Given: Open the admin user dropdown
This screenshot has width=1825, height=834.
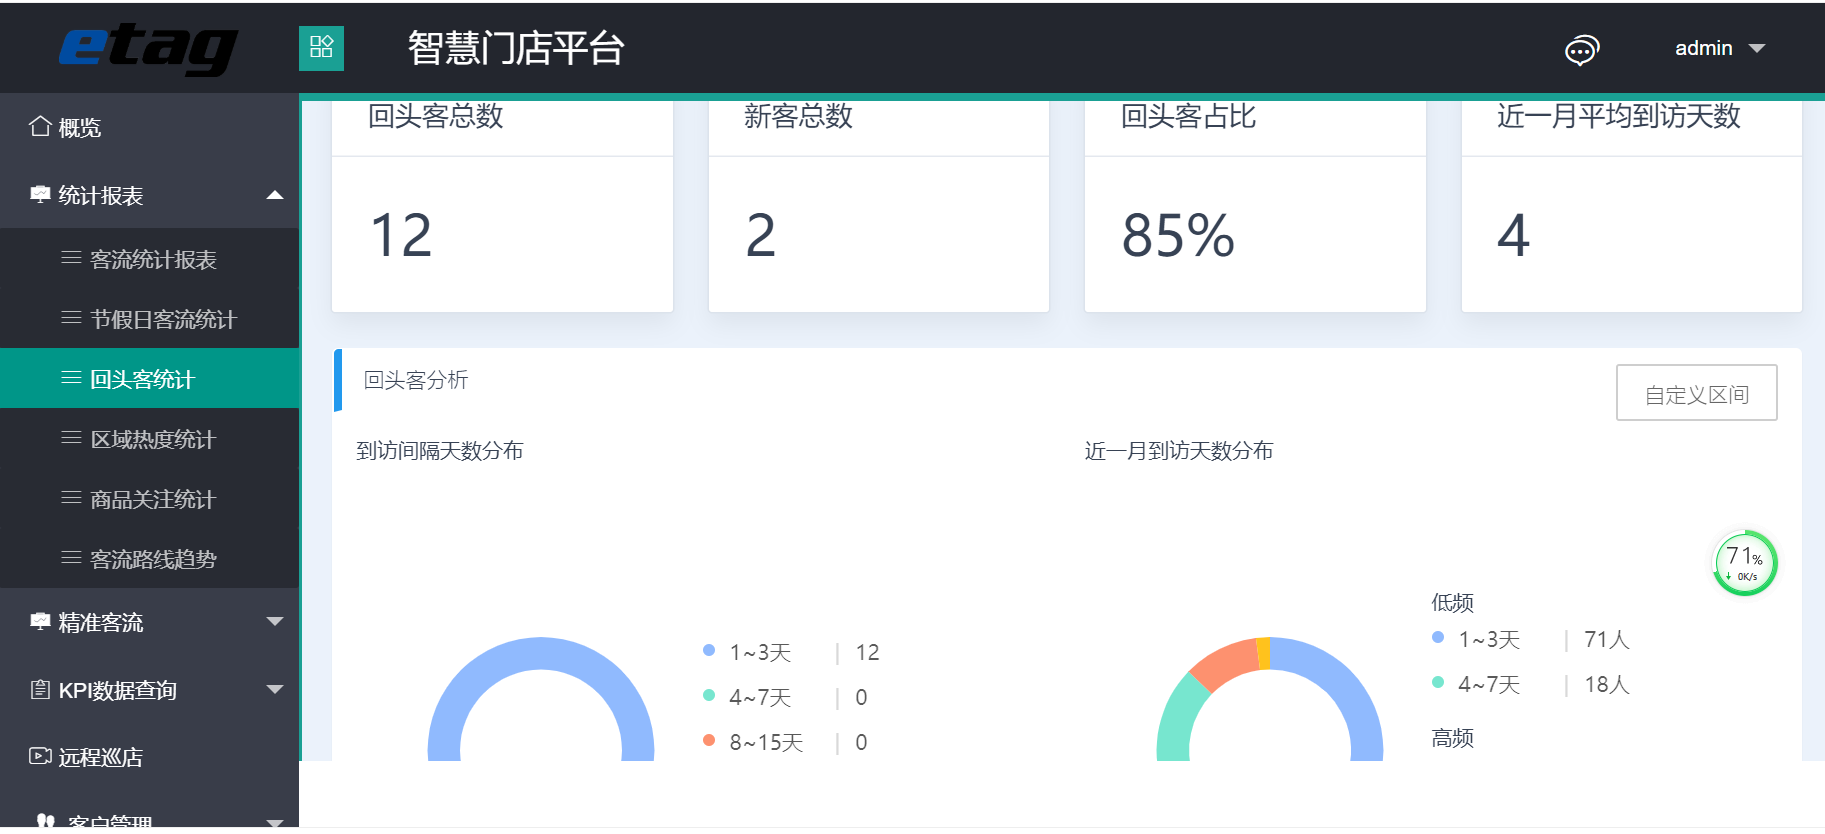Looking at the screenshot, I should (1720, 48).
